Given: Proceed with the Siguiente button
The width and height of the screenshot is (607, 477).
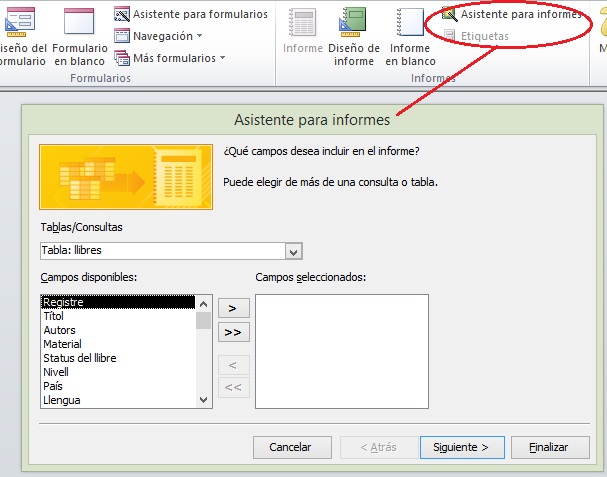Looking at the screenshot, I should pos(462,448).
